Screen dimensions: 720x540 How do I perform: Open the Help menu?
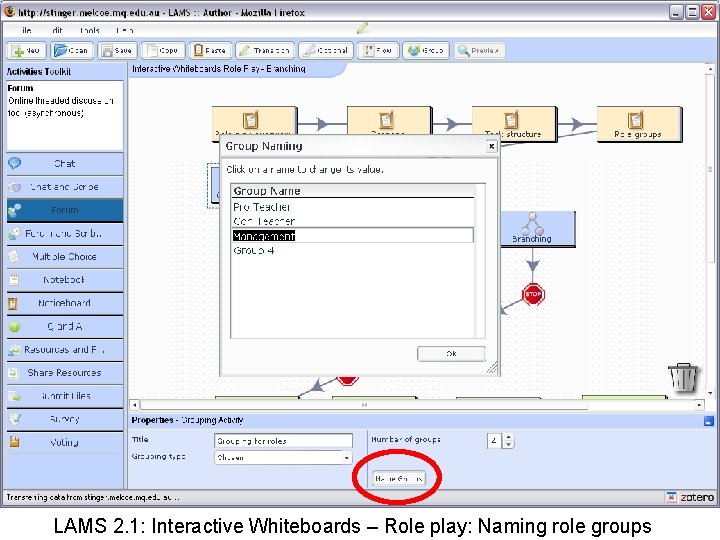tap(124, 30)
